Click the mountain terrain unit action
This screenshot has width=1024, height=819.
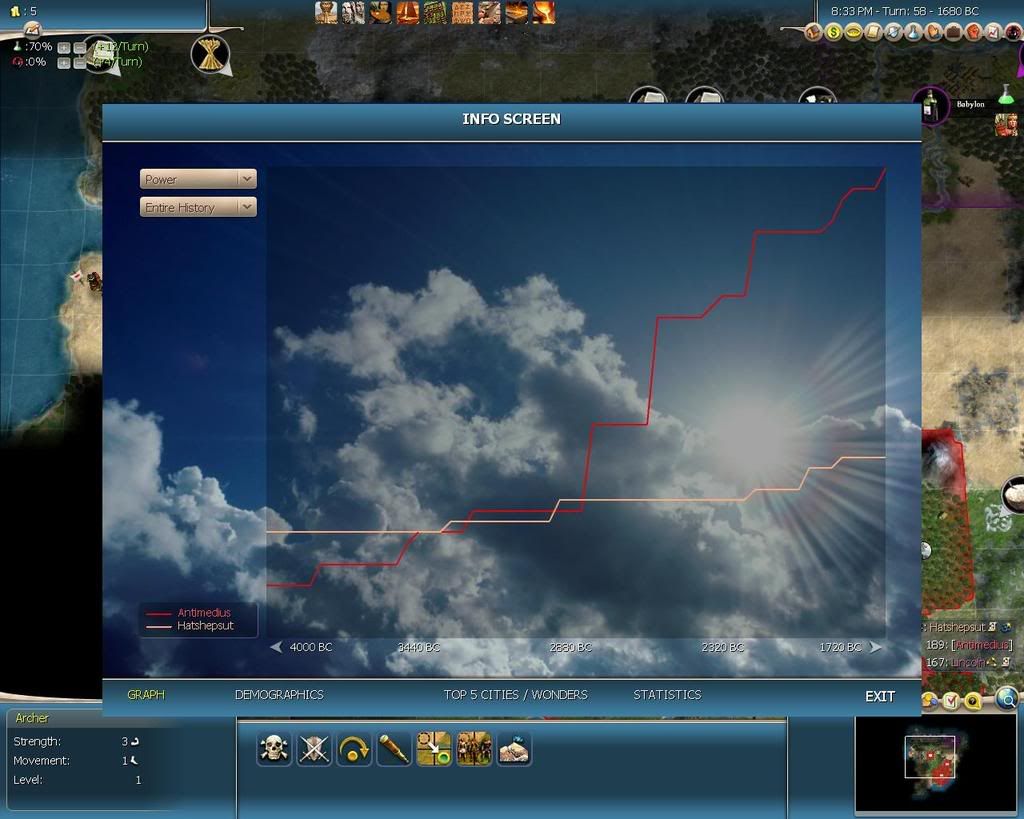pos(515,748)
